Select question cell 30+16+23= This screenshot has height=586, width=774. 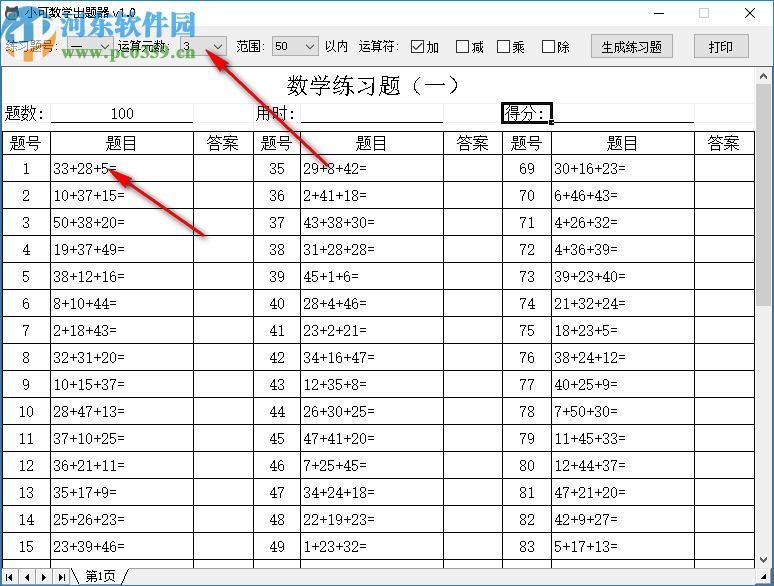(623, 168)
